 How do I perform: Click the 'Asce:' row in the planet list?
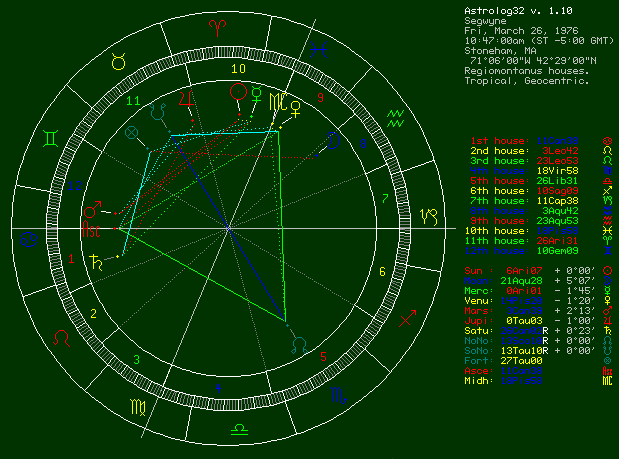pos(538,371)
